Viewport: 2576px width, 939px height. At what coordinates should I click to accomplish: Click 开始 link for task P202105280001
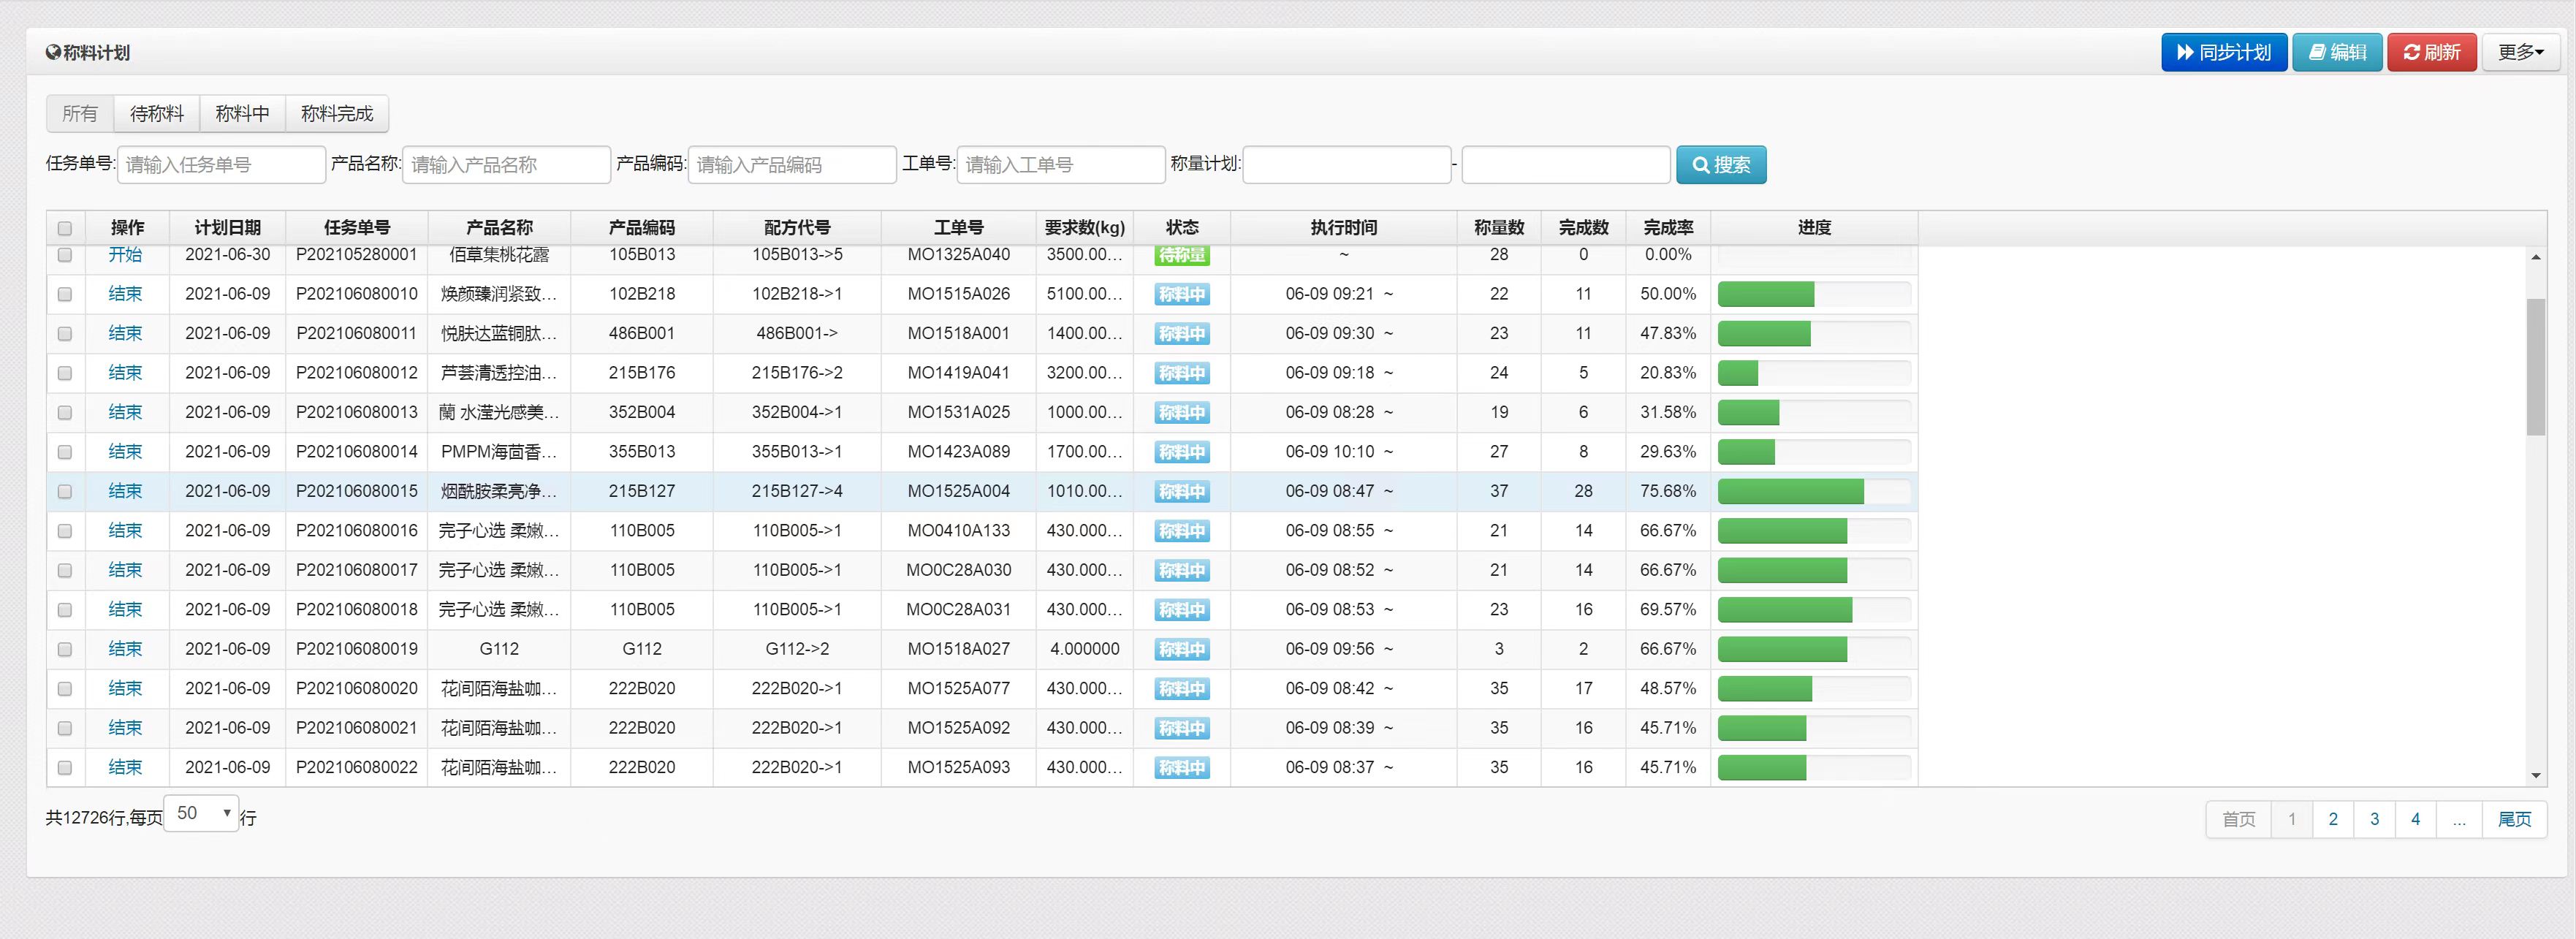tap(125, 254)
